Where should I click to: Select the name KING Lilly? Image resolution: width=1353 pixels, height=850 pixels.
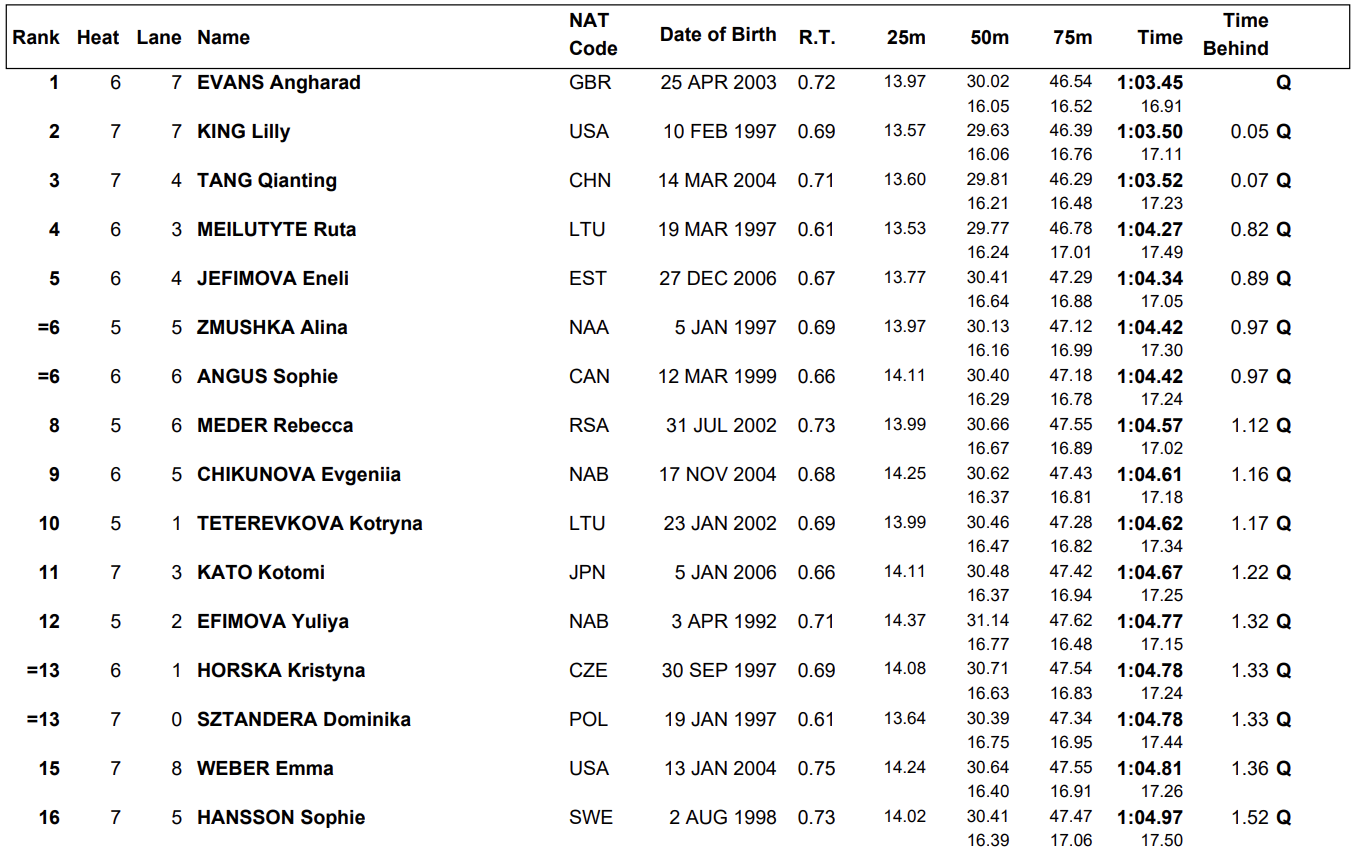pos(244,132)
